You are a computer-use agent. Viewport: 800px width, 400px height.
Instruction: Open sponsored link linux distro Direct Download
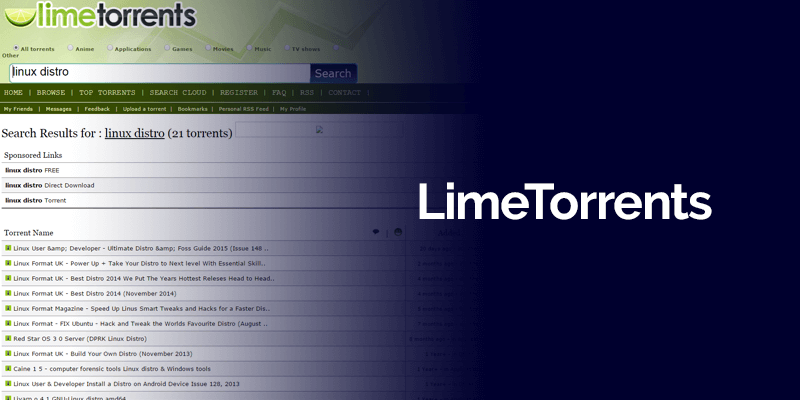click(49, 186)
